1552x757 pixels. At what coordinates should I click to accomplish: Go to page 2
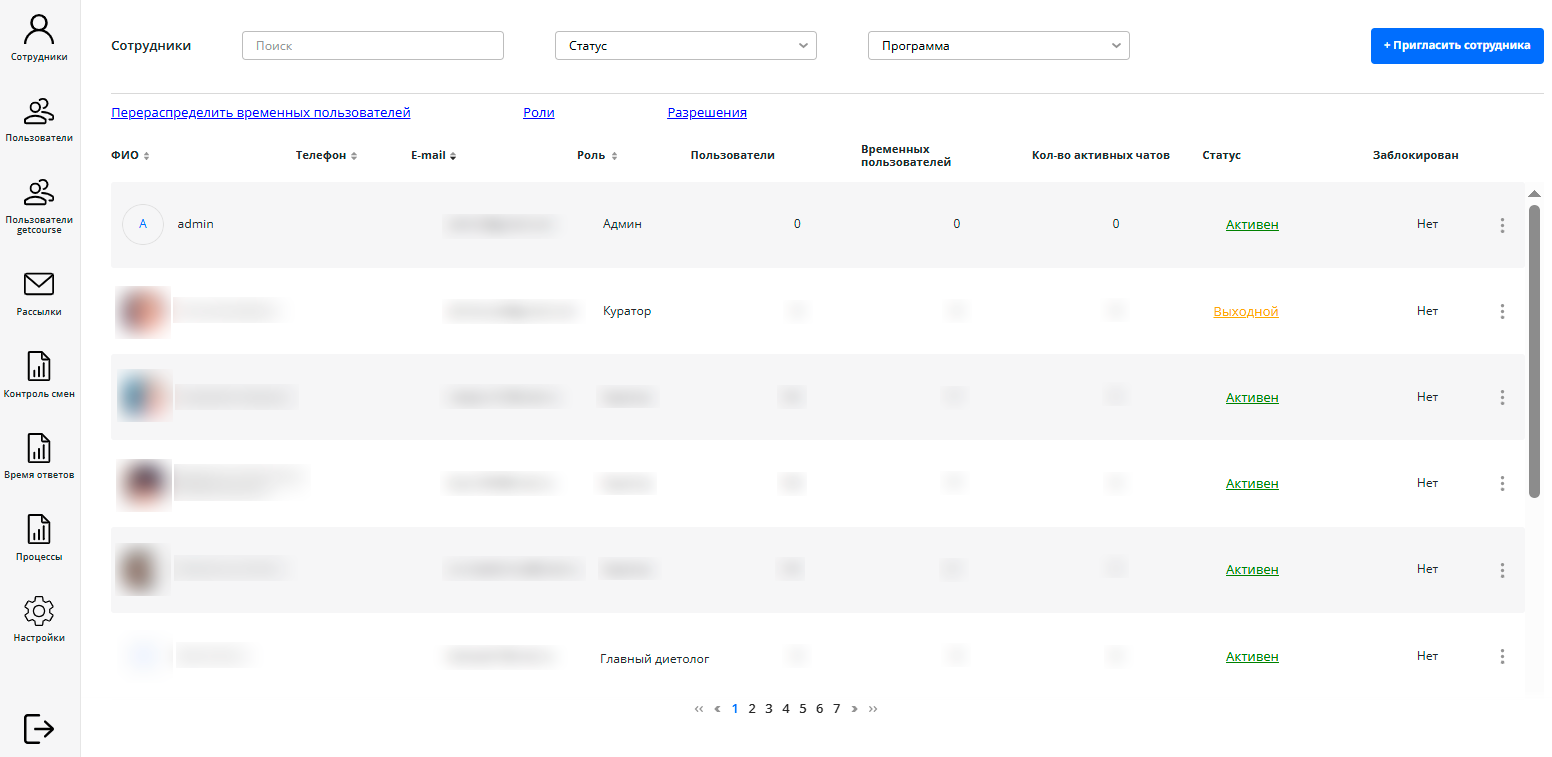click(x=752, y=709)
